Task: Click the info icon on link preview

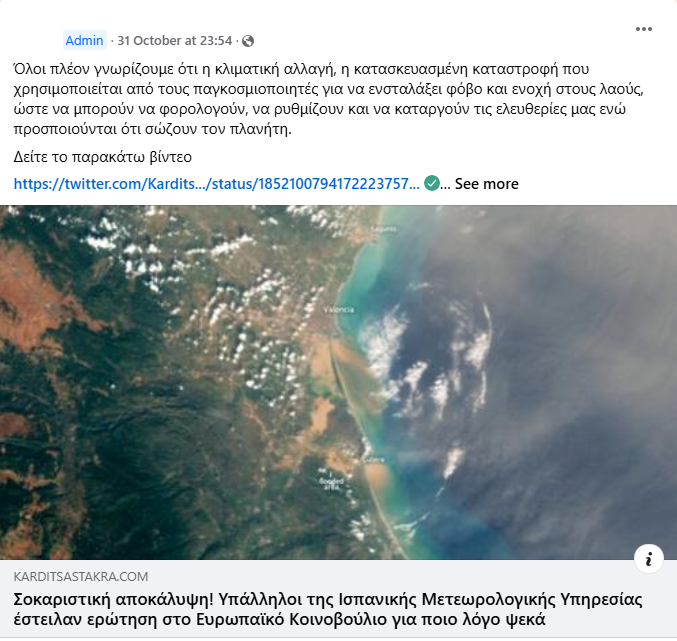Action: 649,559
